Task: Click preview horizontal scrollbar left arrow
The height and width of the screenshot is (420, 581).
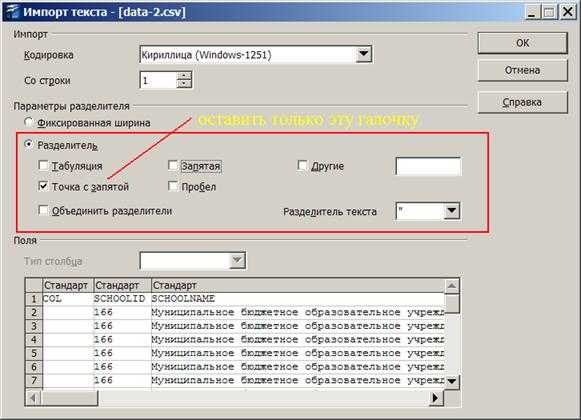Action: pyautogui.click(x=33, y=398)
